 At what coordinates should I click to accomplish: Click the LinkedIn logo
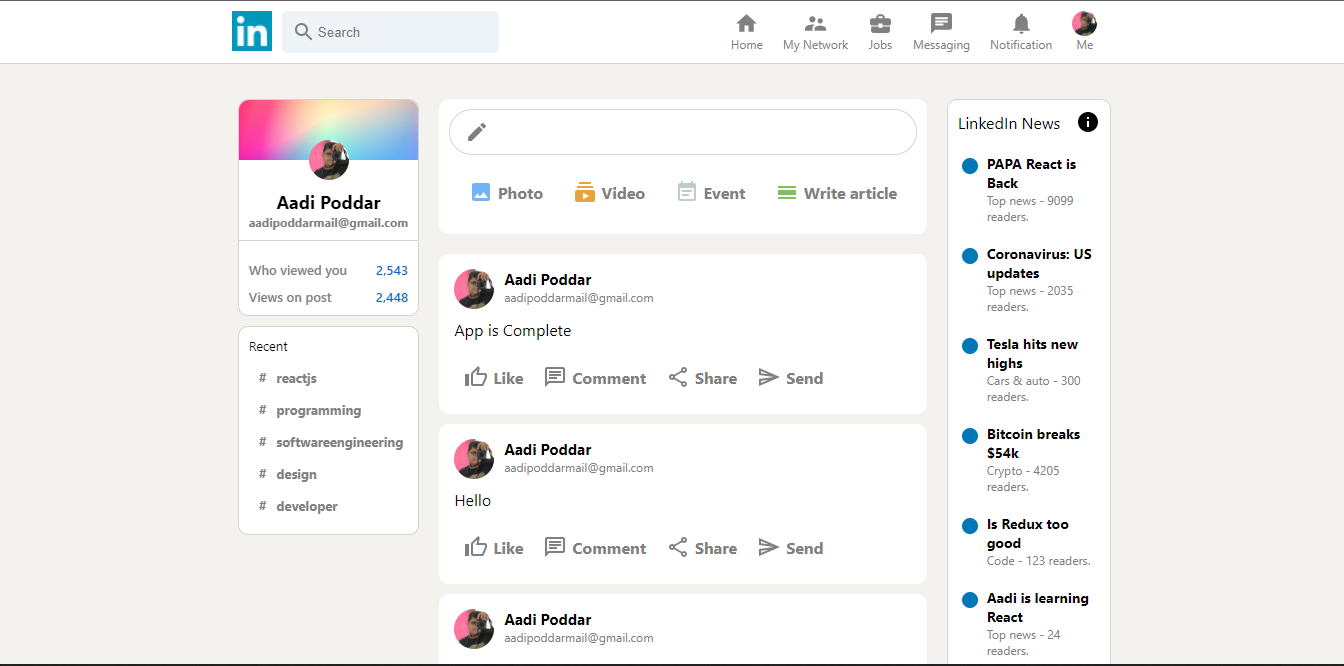pyautogui.click(x=252, y=32)
